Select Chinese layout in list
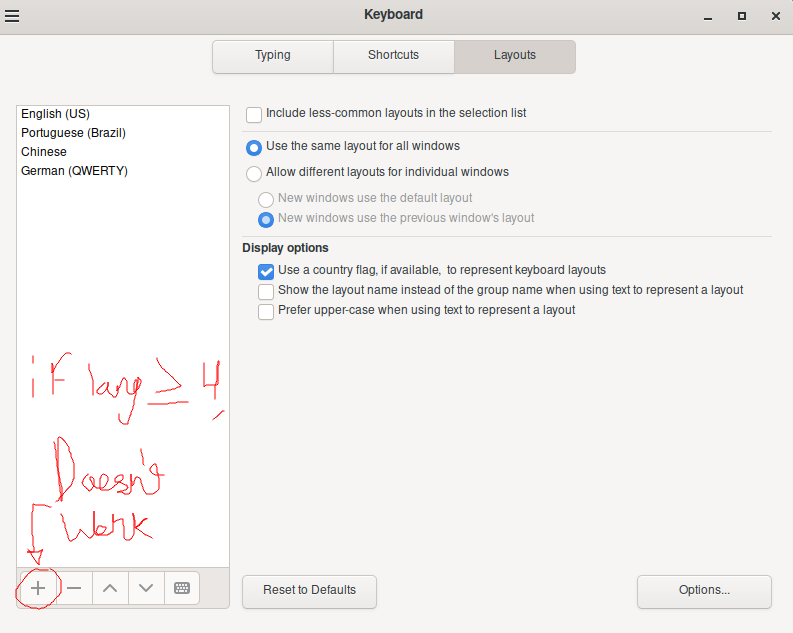793x633 pixels. click(x=123, y=152)
